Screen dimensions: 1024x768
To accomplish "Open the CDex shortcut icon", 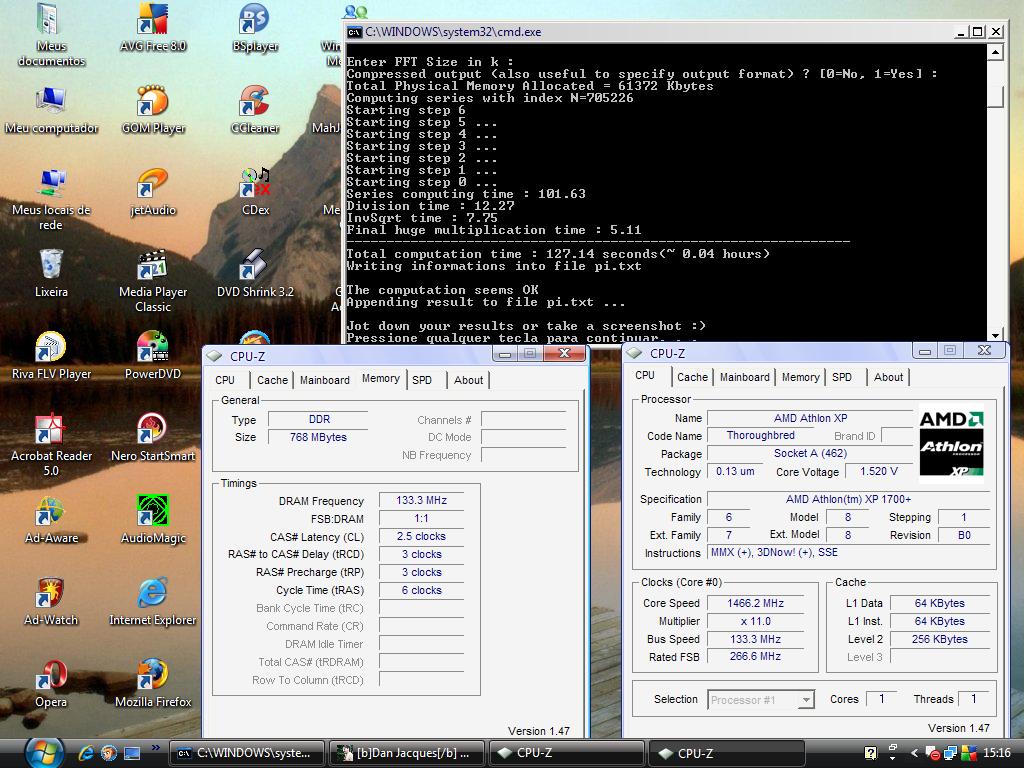I will tap(255, 192).
